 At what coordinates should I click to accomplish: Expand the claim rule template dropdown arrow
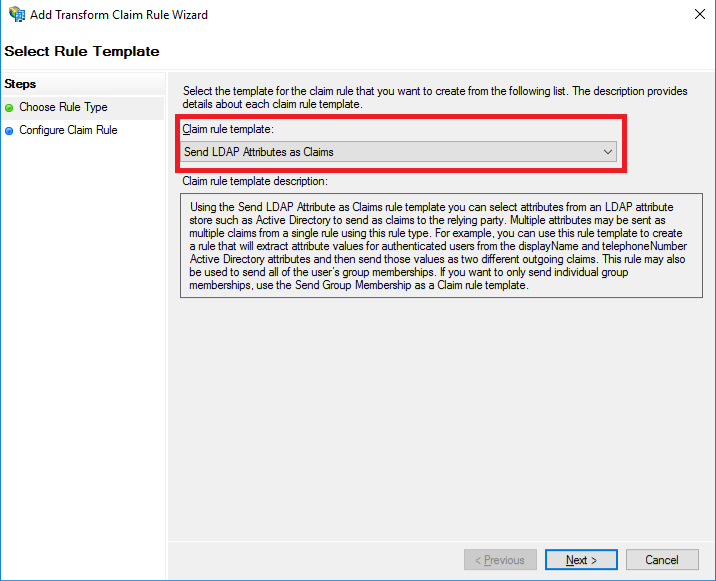[607, 152]
